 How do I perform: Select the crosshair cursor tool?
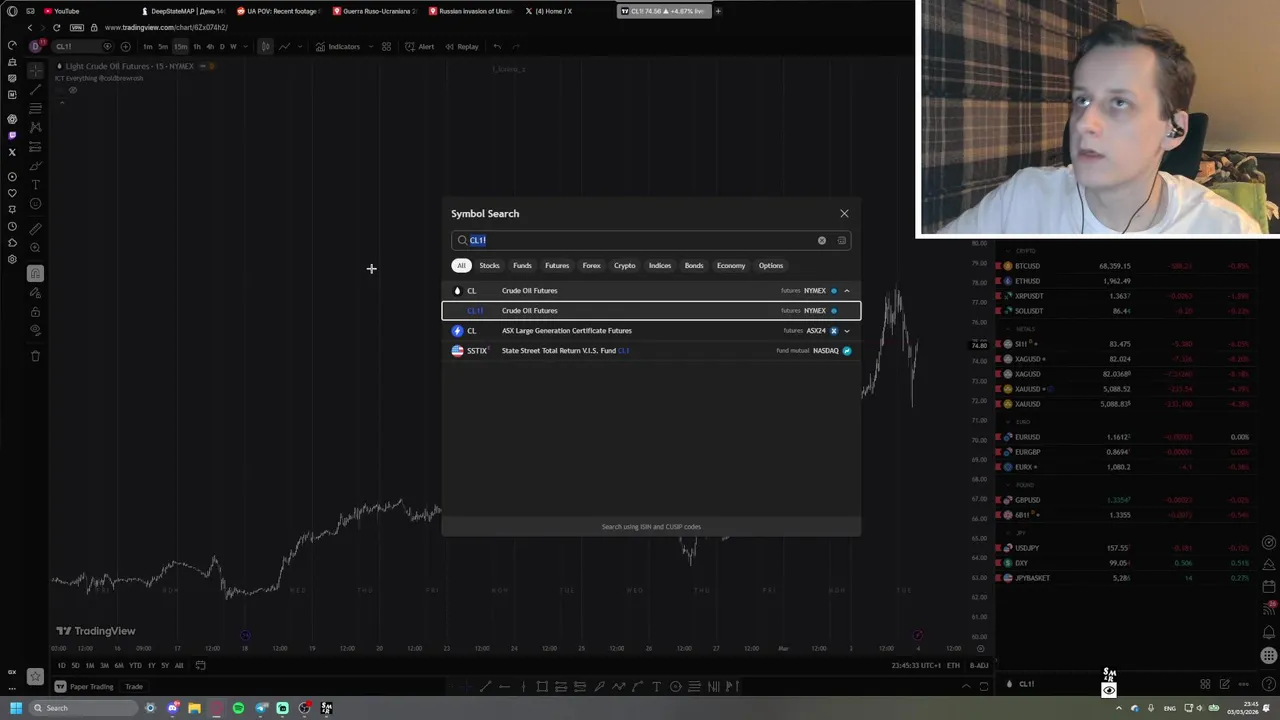[x=35, y=70]
